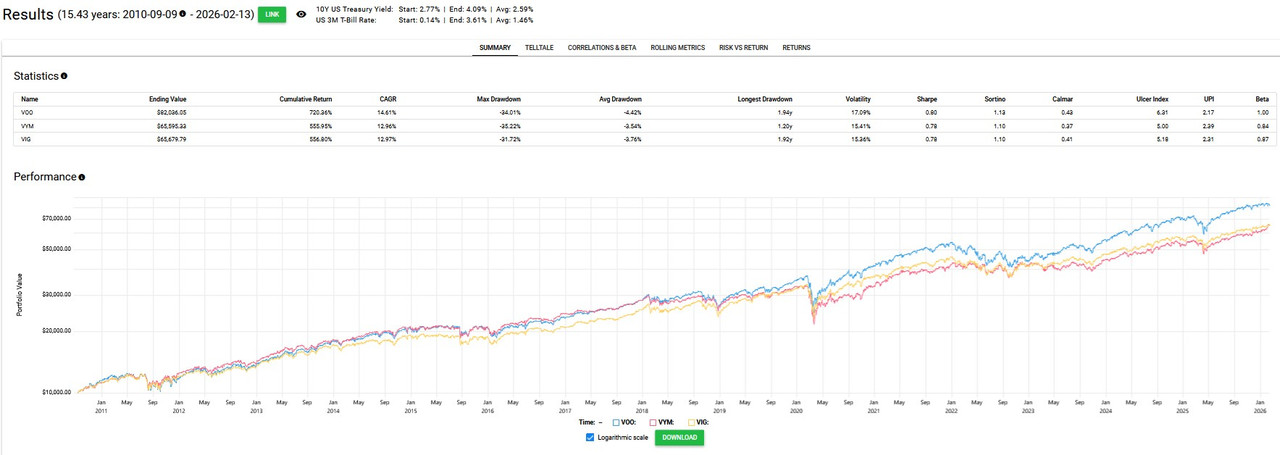Image resolution: width=1280 pixels, height=455 pixels.
Task: Switch to the RETURNS tab
Action: pos(796,48)
